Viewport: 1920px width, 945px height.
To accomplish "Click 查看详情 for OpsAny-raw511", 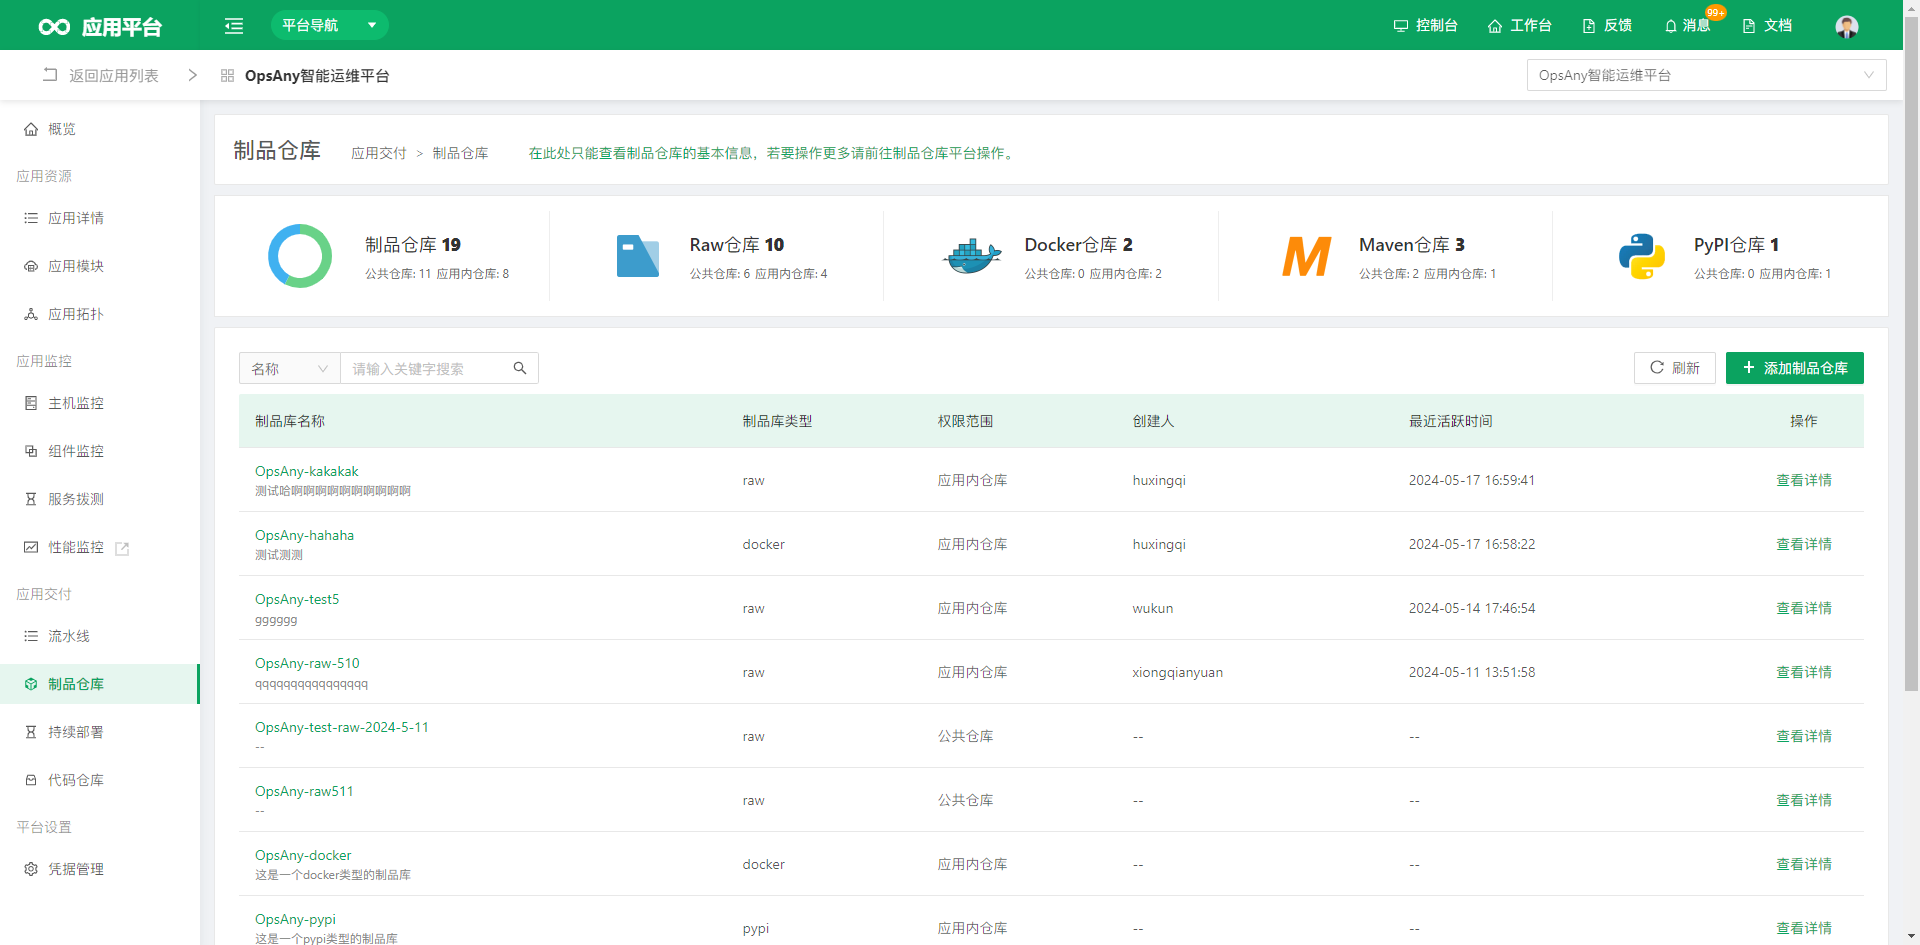I will [x=1804, y=800].
